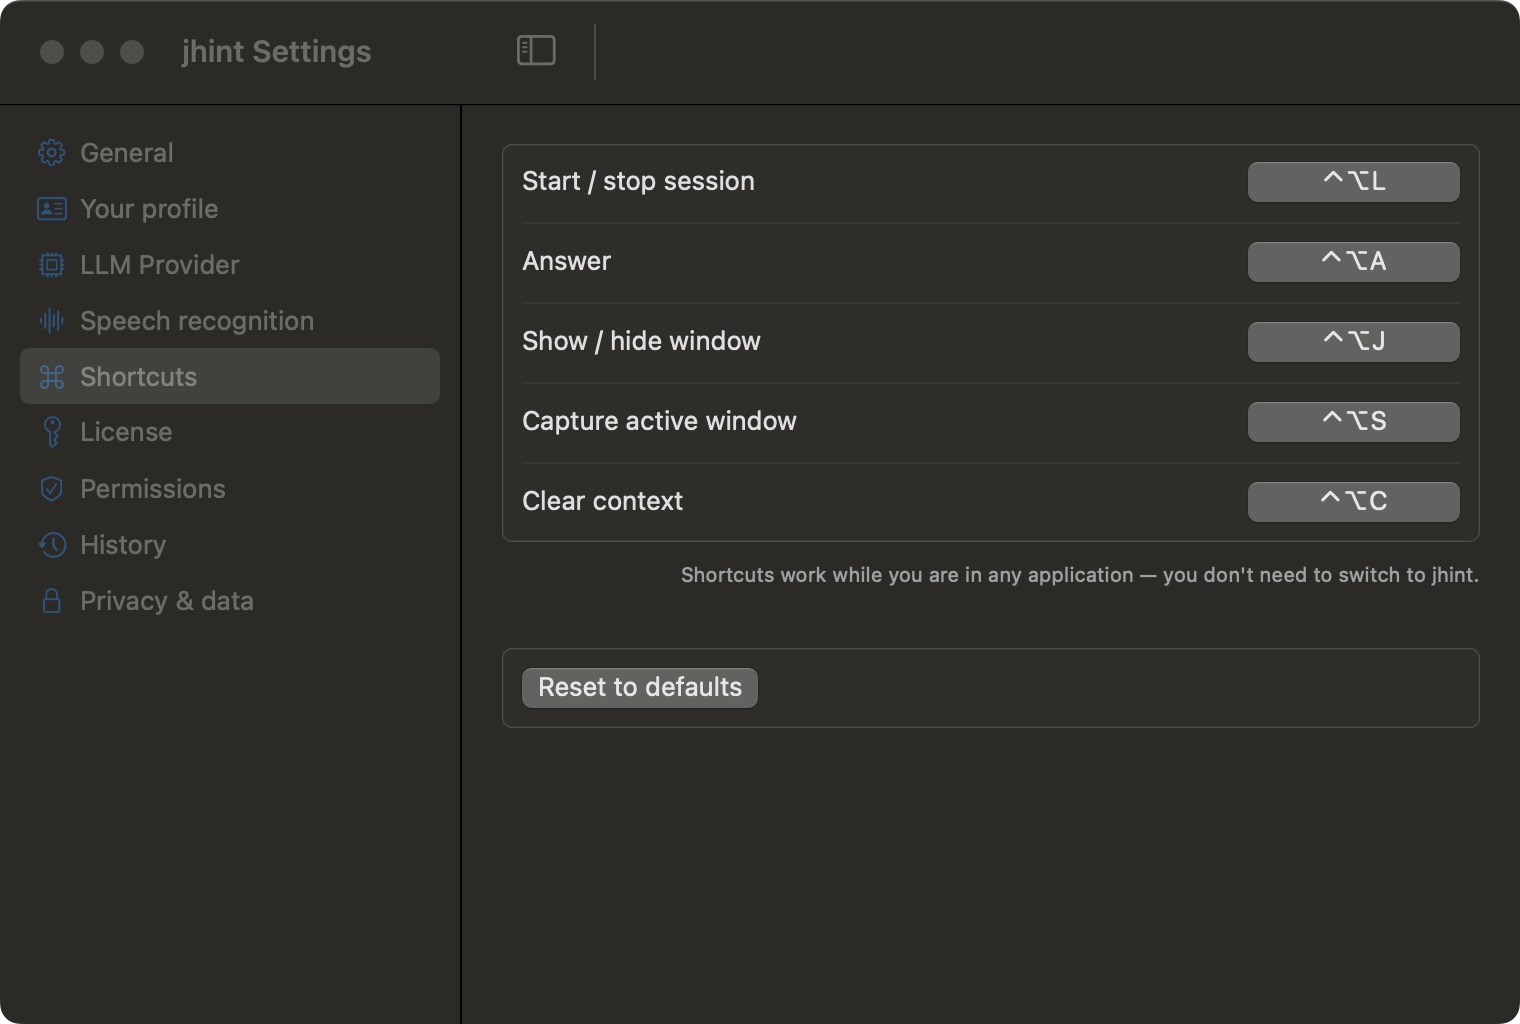This screenshot has height=1024, width=1520.
Task: Click the Reset to defaults button
Action: (x=640, y=688)
